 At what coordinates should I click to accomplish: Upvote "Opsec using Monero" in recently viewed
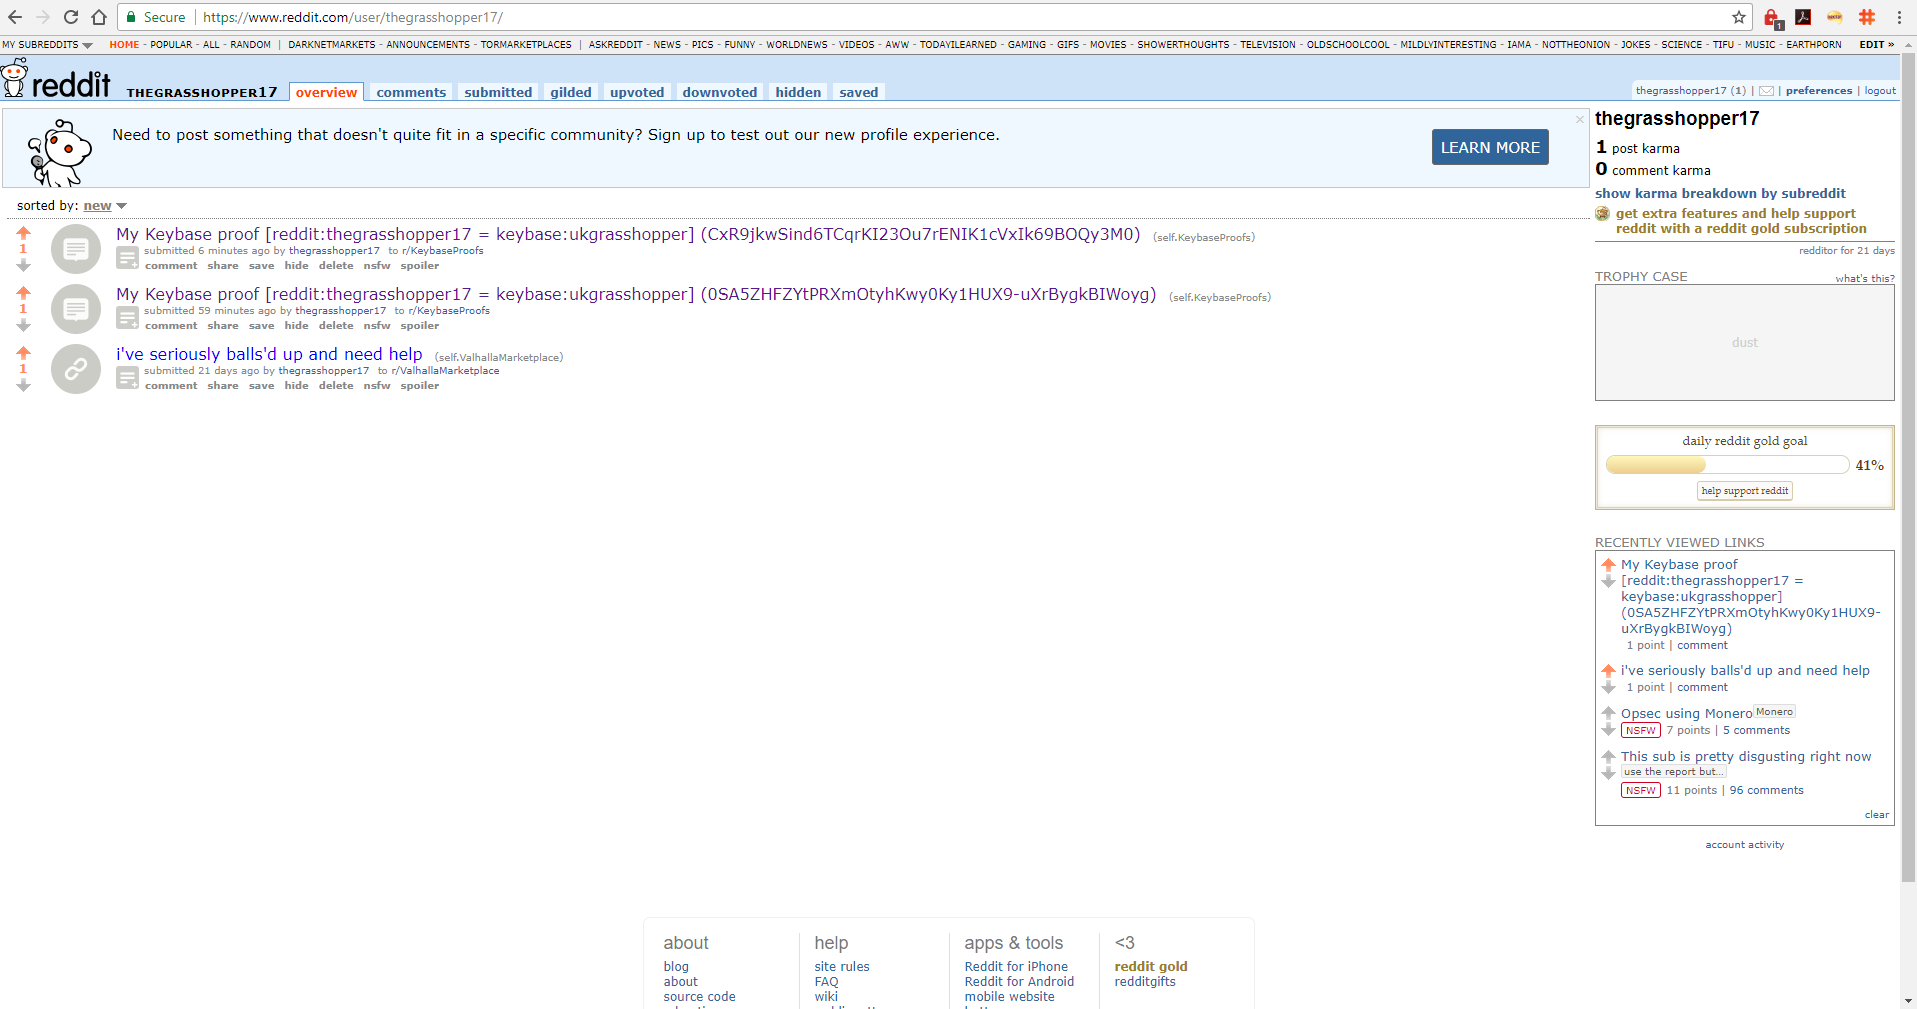tap(1608, 713)
